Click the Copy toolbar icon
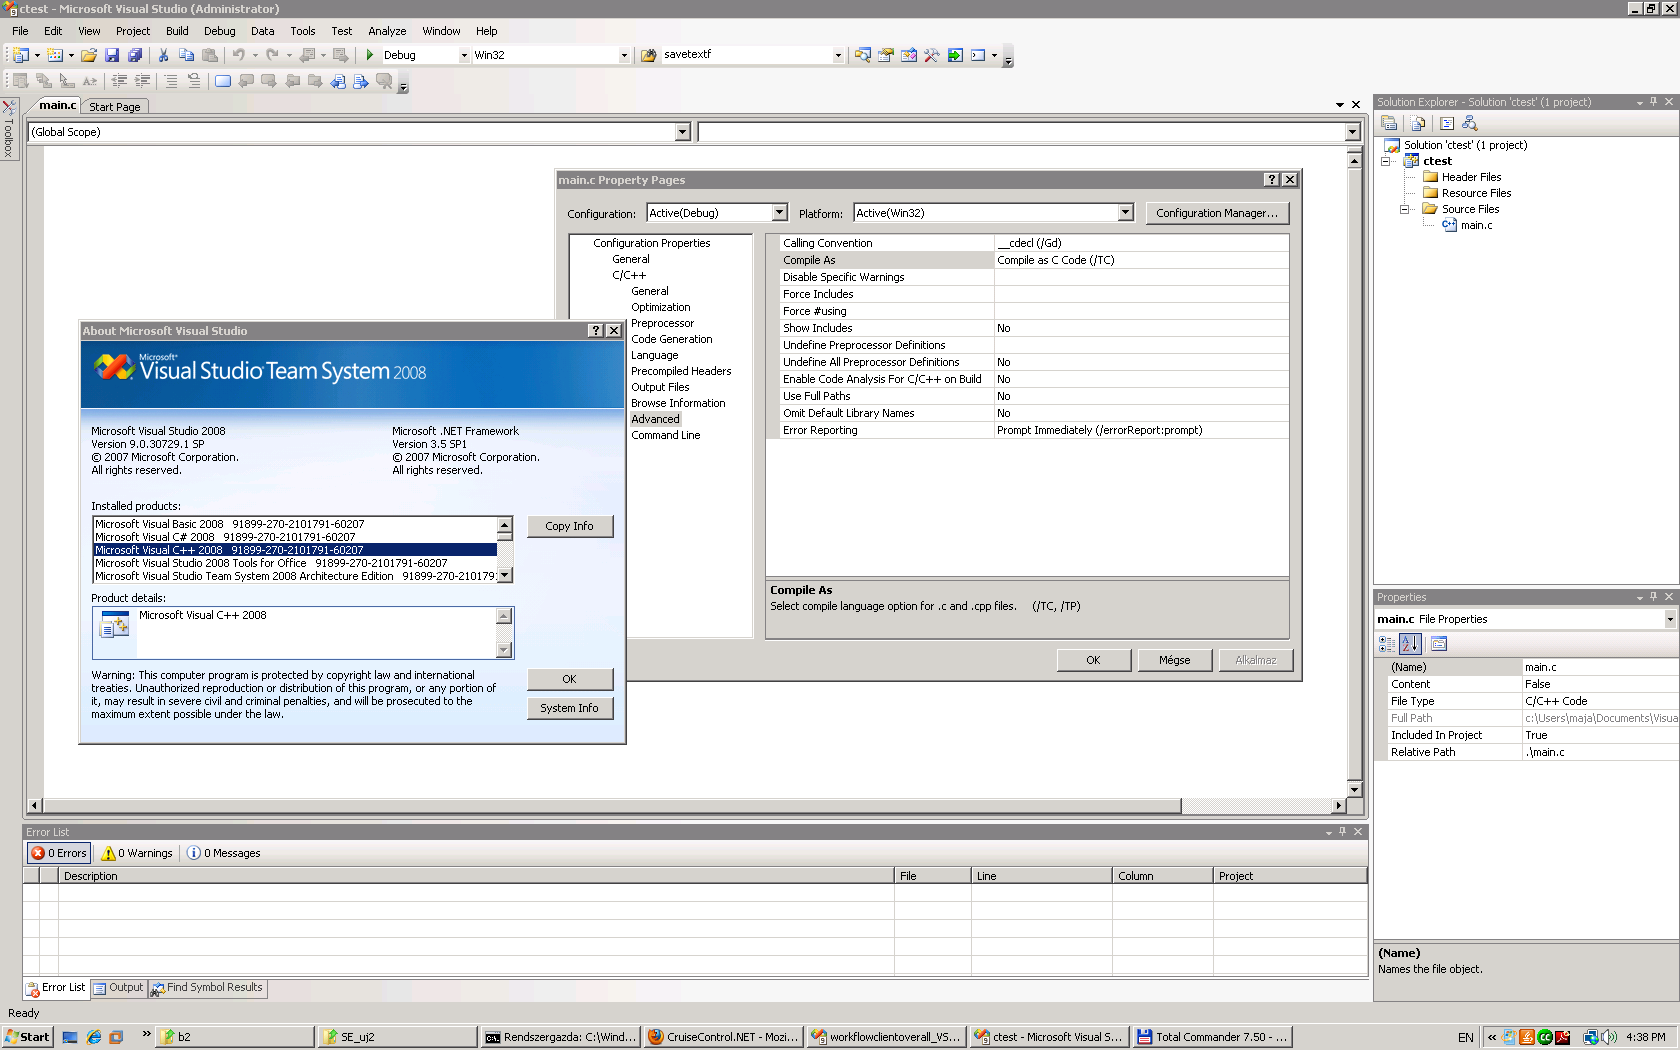Viewport: 1680px width, 1050px height. (186, 55)
